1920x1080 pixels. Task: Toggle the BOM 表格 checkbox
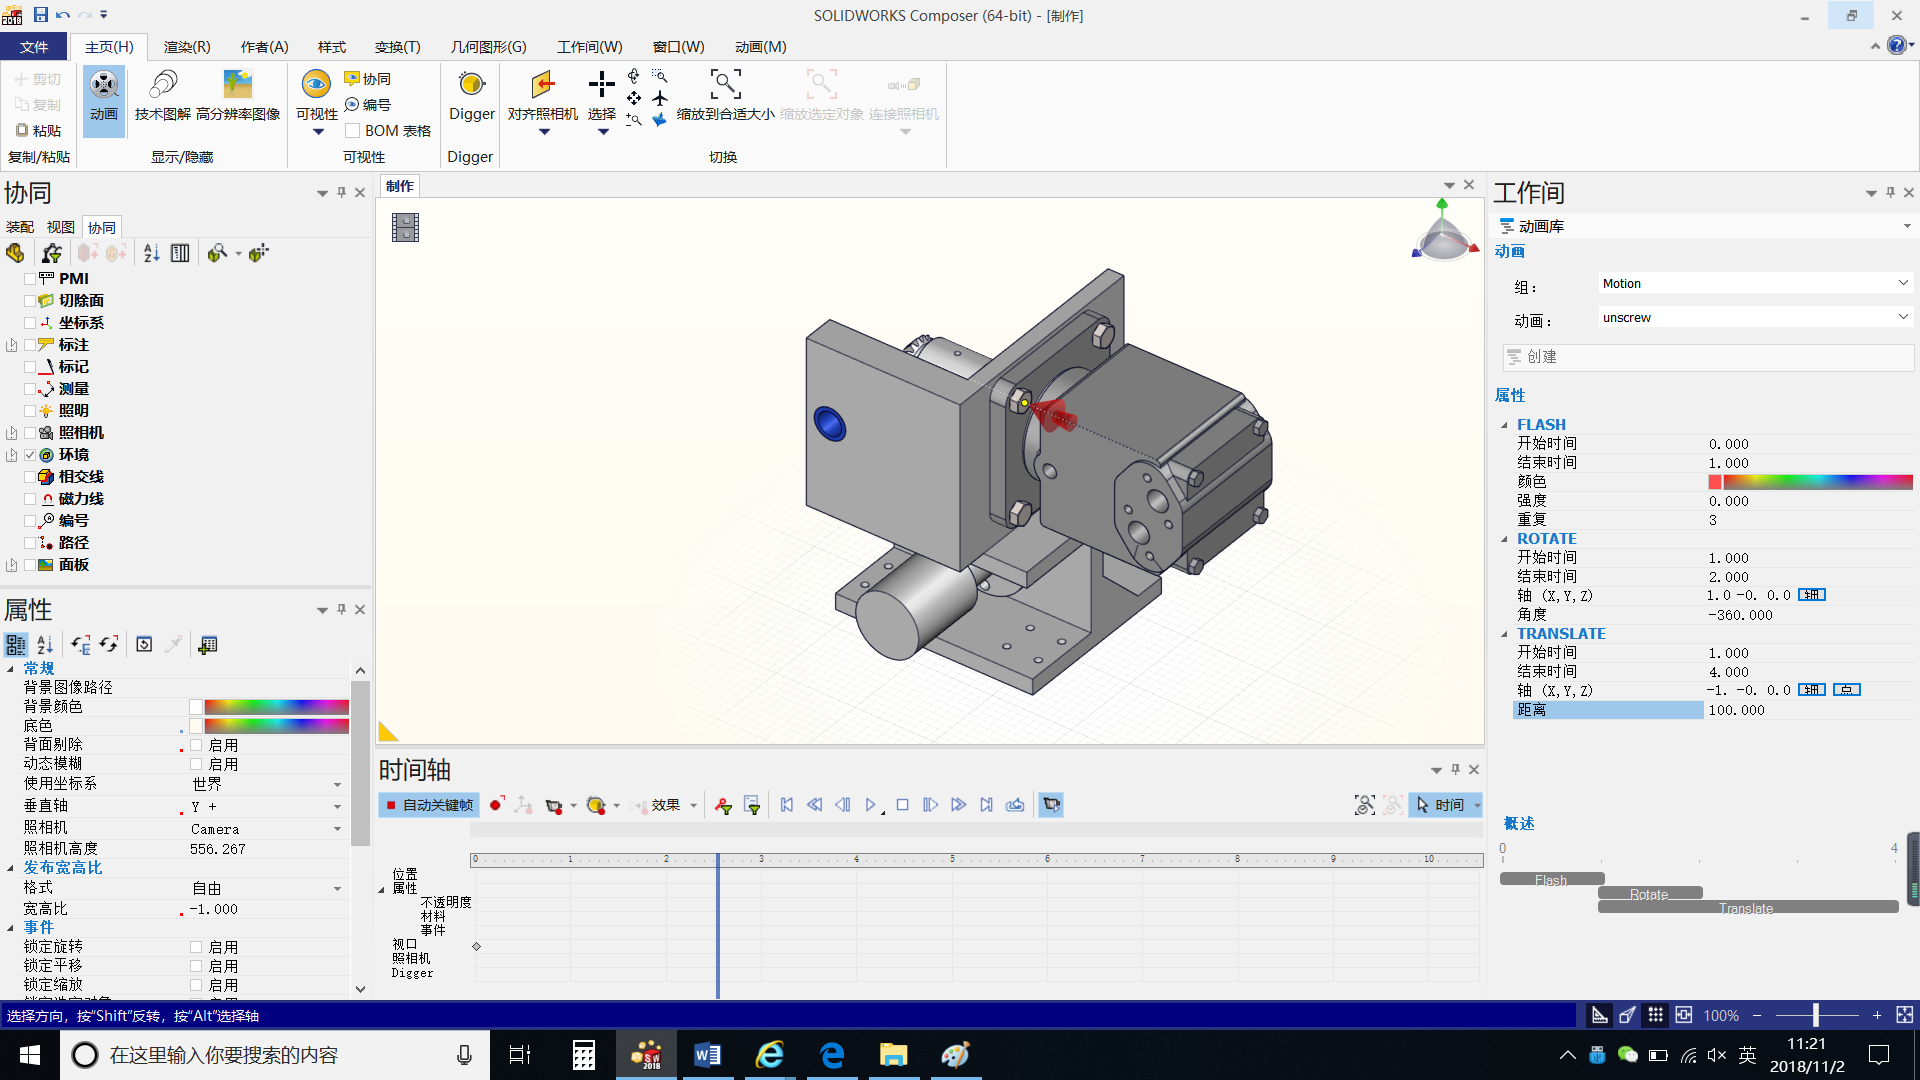point(352,130)
